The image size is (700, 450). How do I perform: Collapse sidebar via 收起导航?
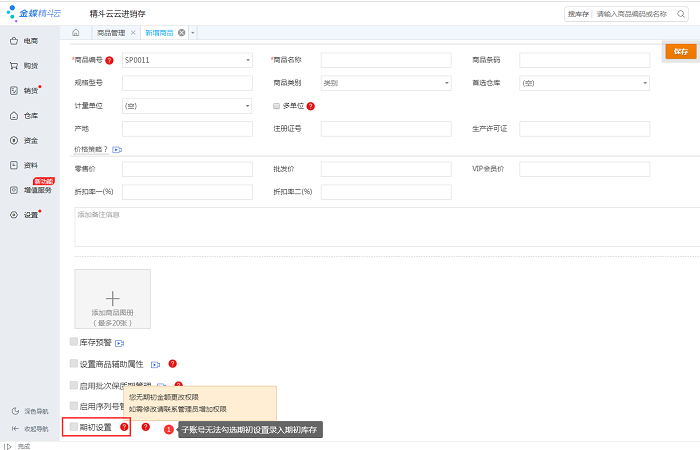click(28, 429)
